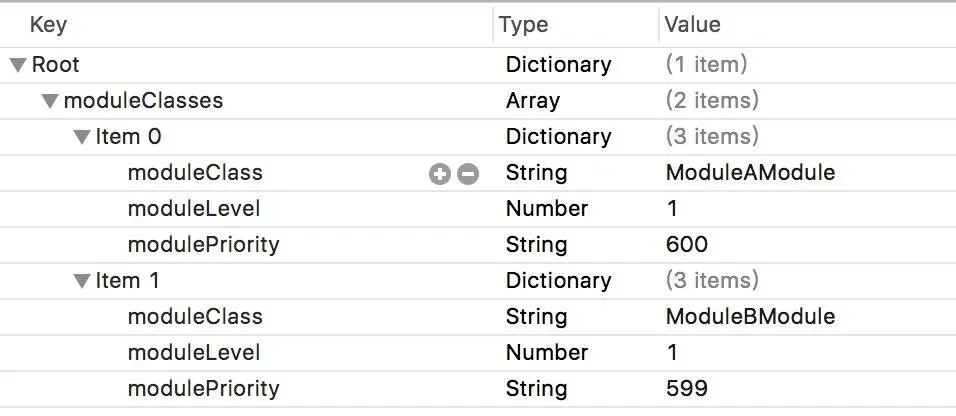Screen dimensions: 956x416
Task: Select the ModuleBModule value field
Action: pyautogui.click(x=750, y=317)
